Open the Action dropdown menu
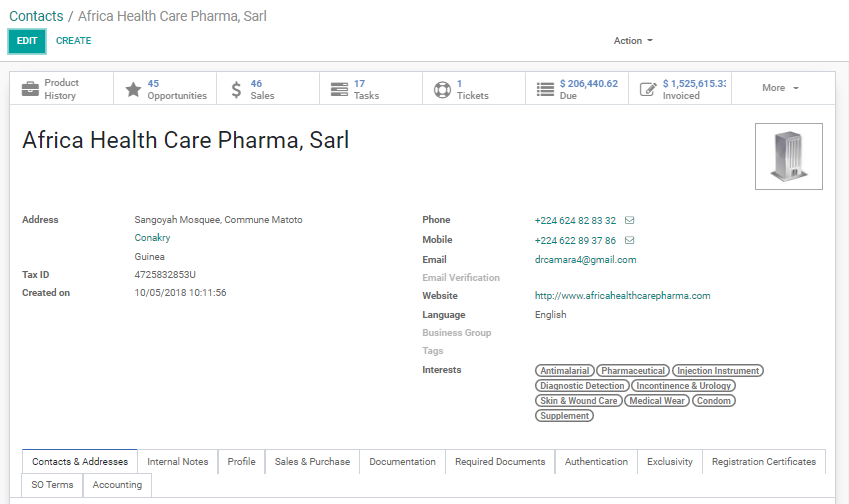Image resolution: width=849 pixels, height=504 pixels. coord(633,41)
